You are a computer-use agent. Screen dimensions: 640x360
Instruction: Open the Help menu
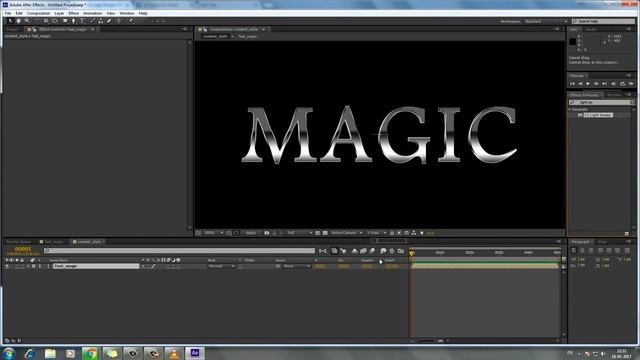pos(143,13)
